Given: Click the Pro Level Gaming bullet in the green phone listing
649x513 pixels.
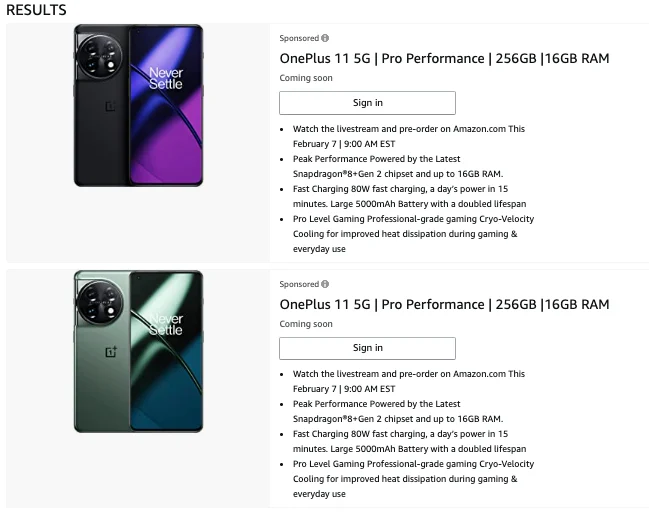Looking at the screenshot, I should (412, 471).
